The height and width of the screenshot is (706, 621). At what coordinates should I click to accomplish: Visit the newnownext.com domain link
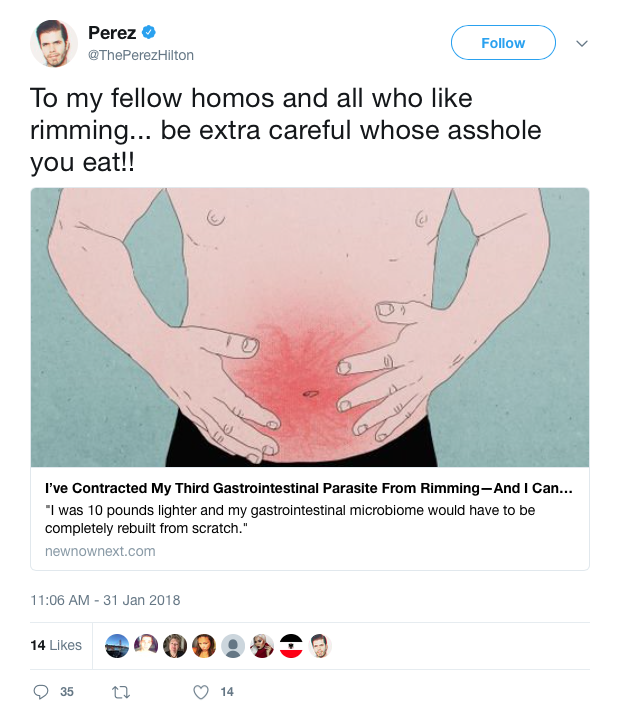[100, 551]
